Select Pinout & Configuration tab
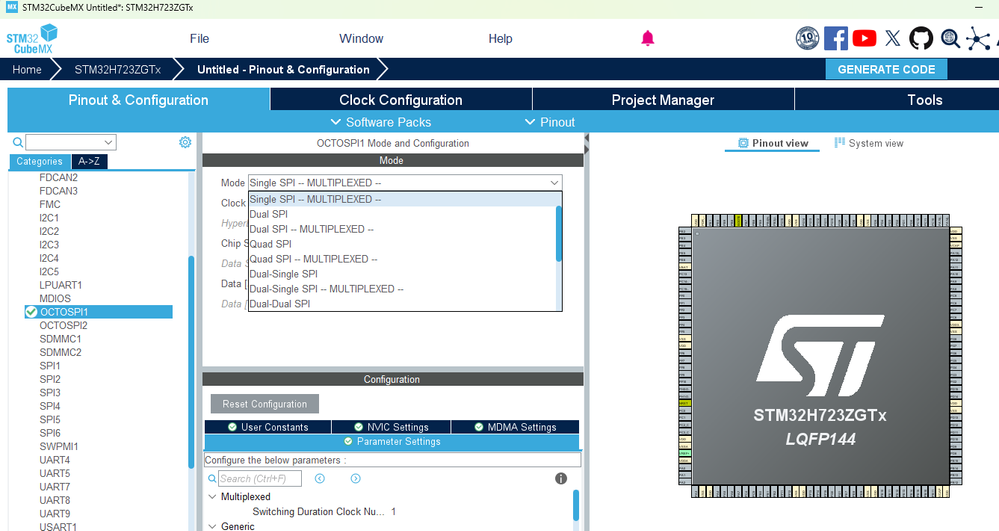 pyautogui.click(x=138, y=99)
